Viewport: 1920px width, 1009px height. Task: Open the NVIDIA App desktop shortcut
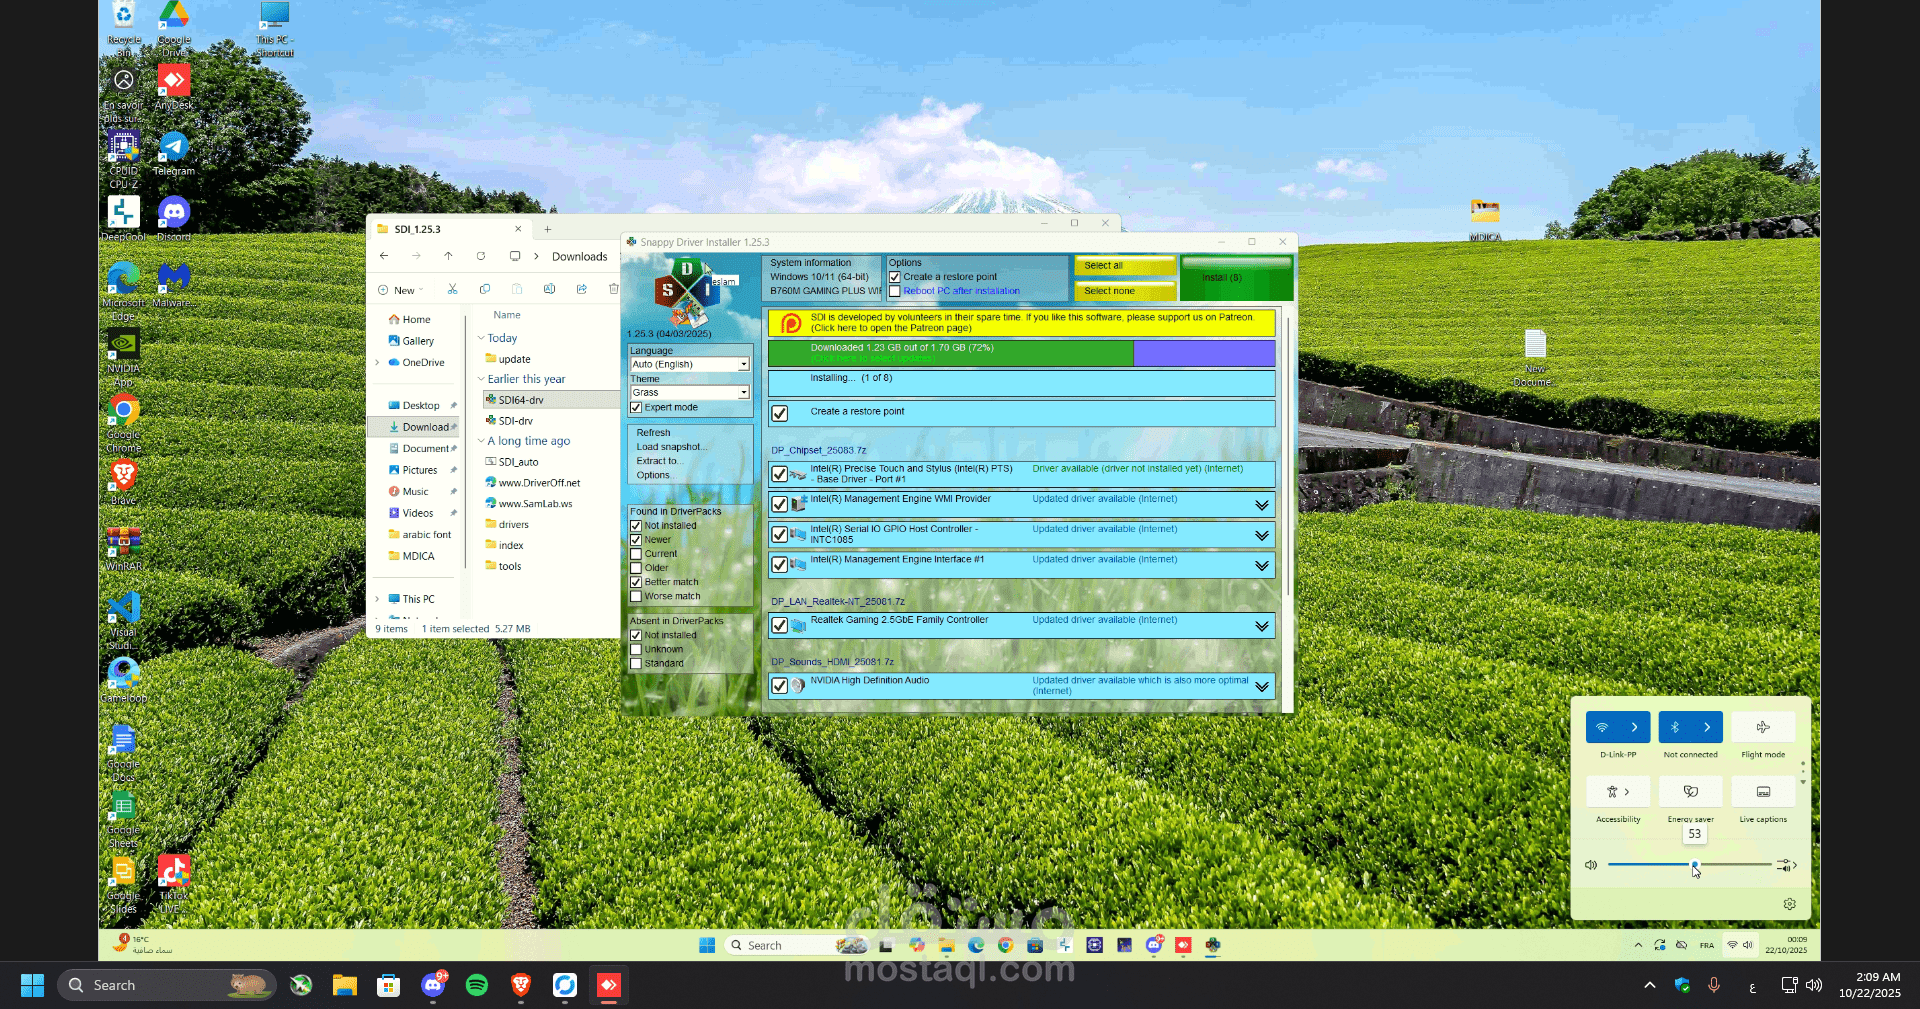click(x=124, y=357)
